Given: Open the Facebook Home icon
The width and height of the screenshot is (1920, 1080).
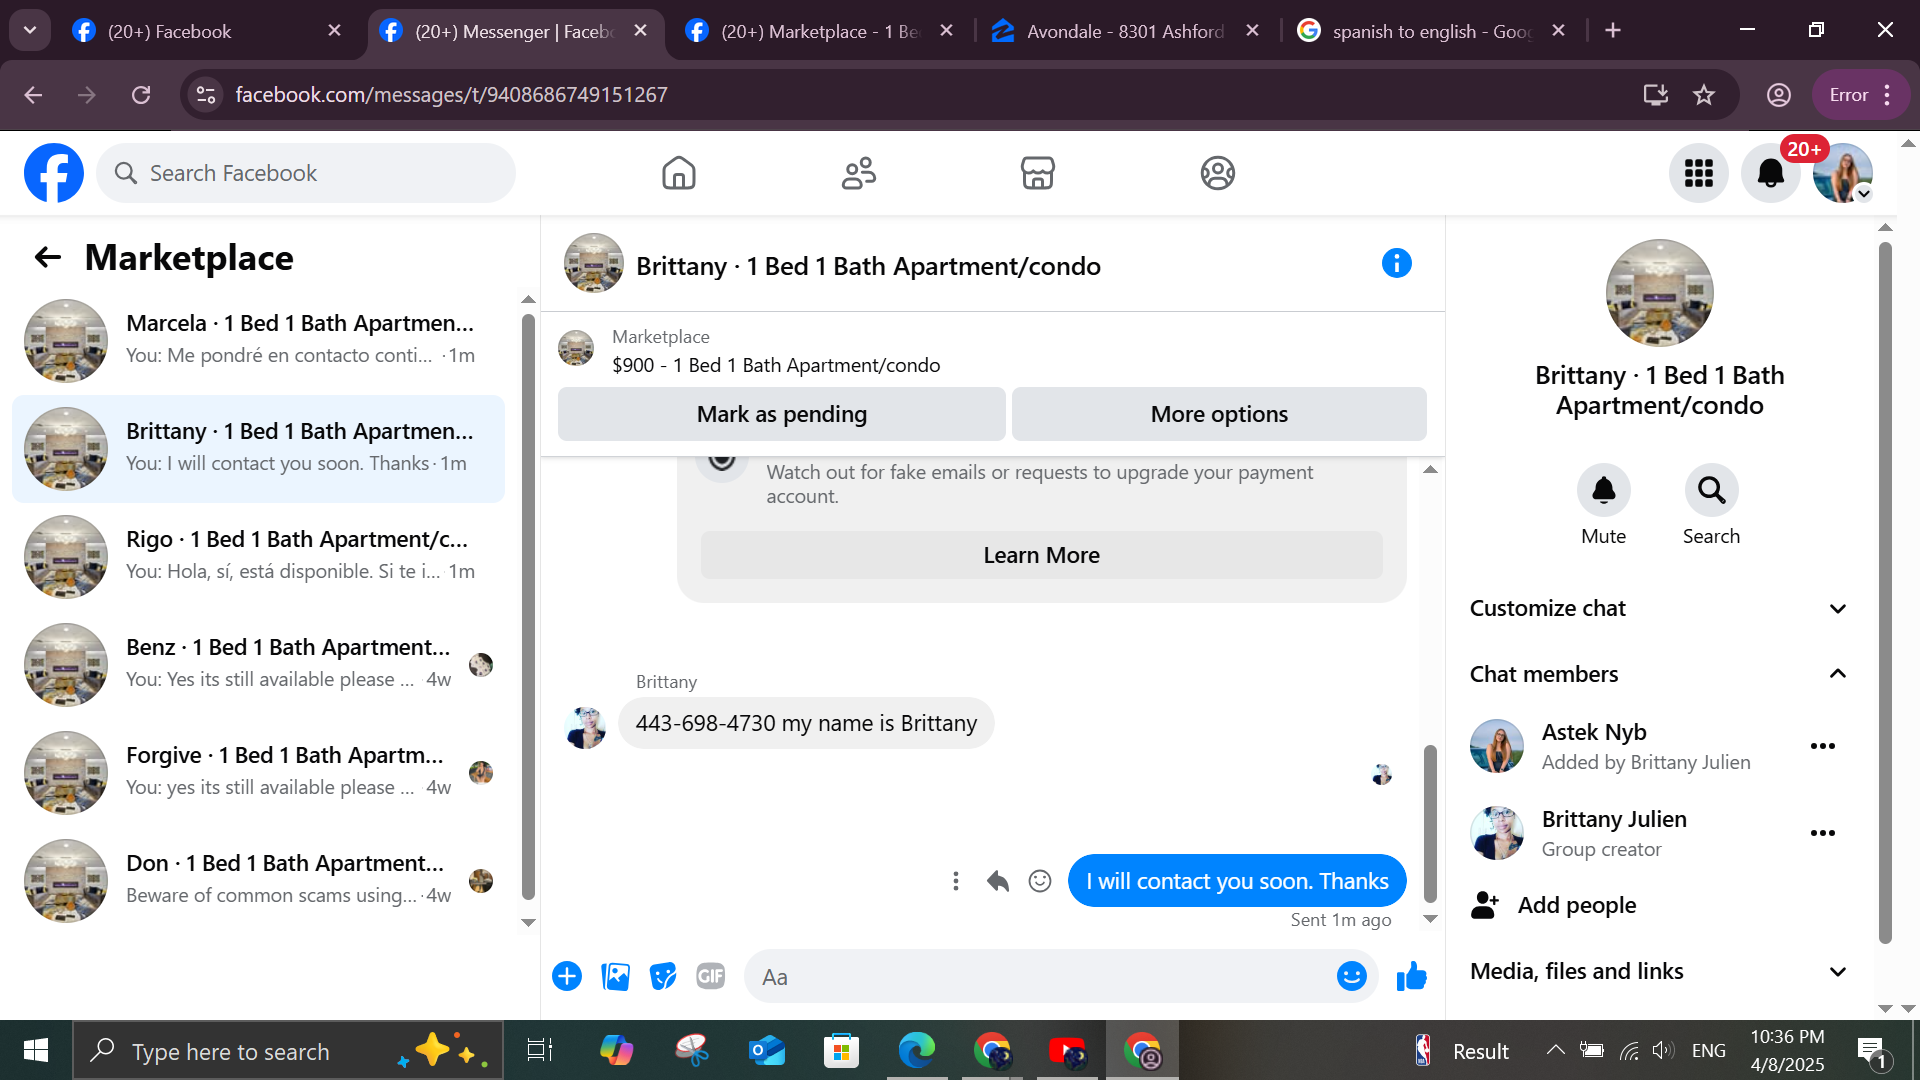Looking at the screenshot, I should [x=678, y=173].
